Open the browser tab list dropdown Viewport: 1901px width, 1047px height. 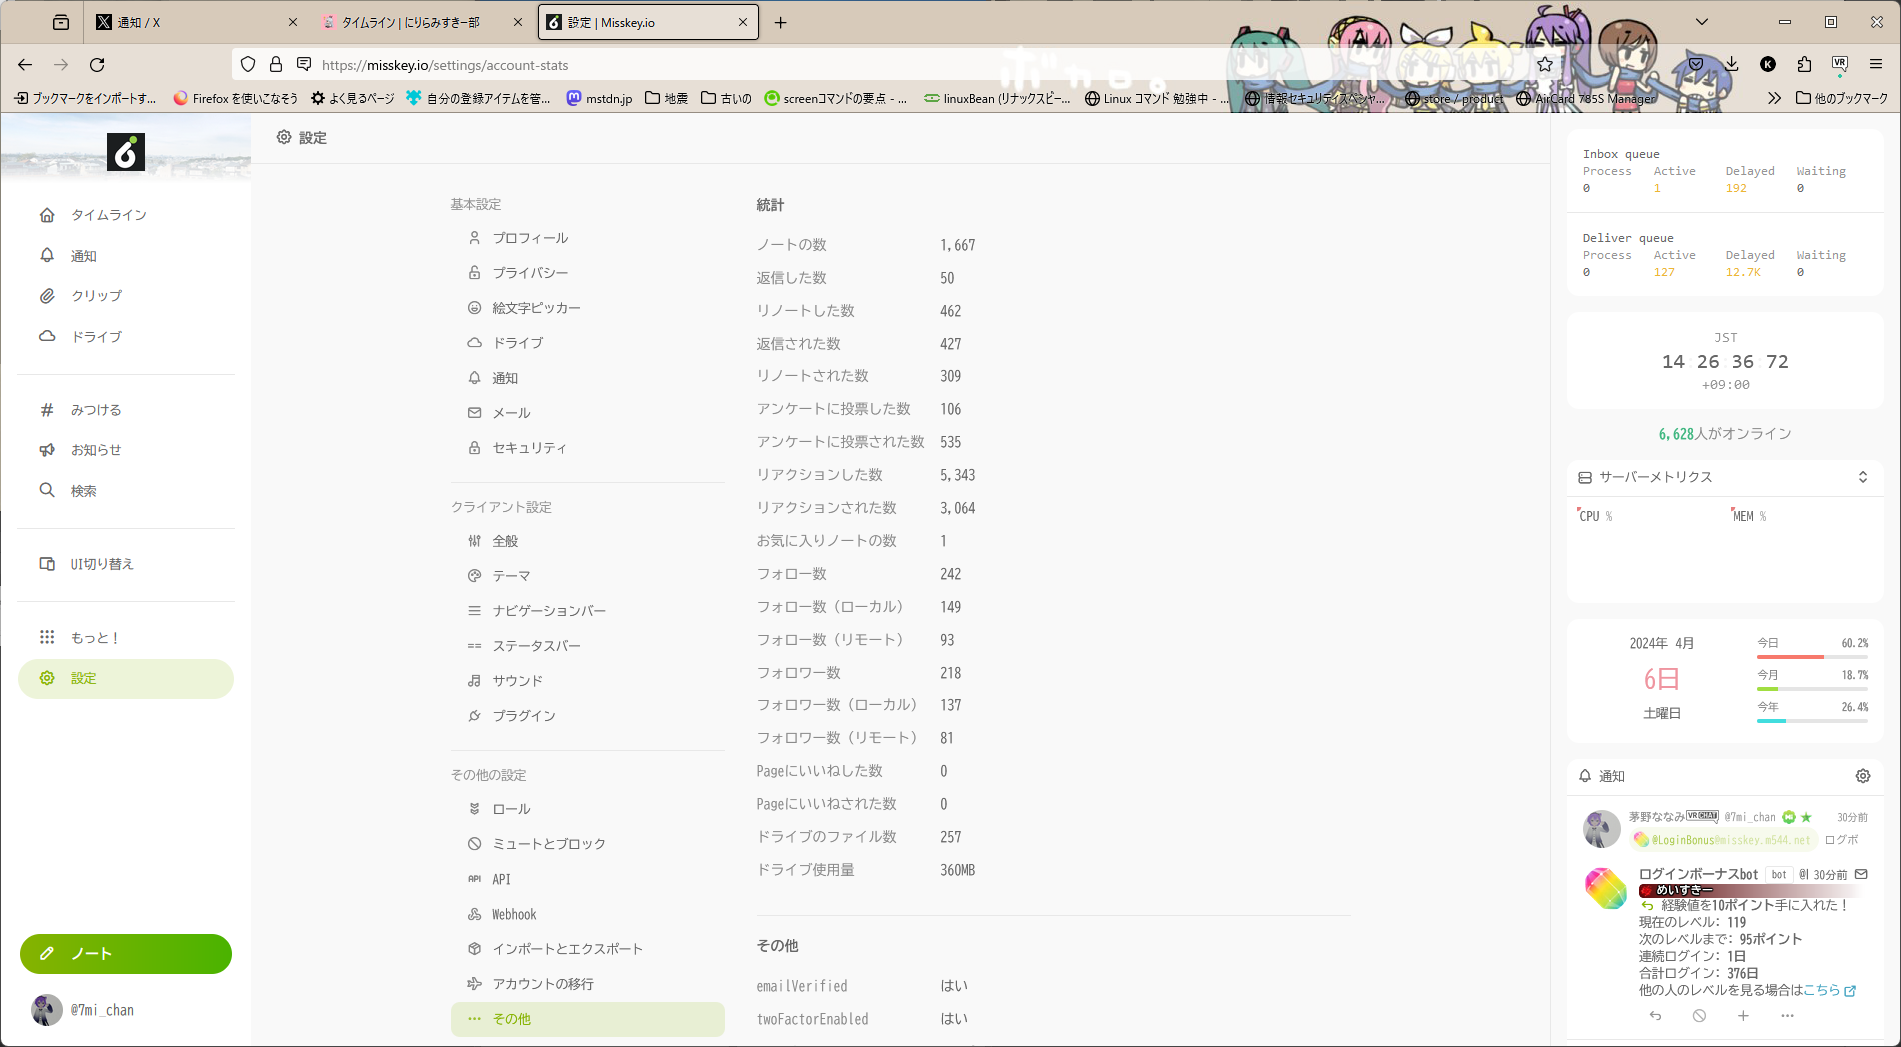[x=1702, y=21]
